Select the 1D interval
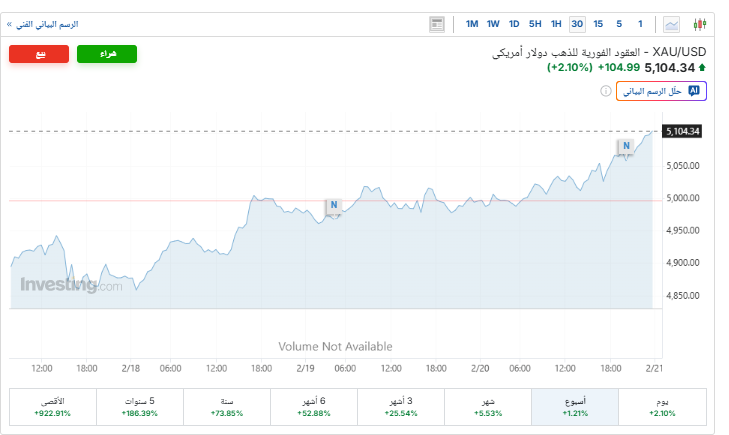The image size is (729, 435). pyautogui.click(x=514, y=24)
